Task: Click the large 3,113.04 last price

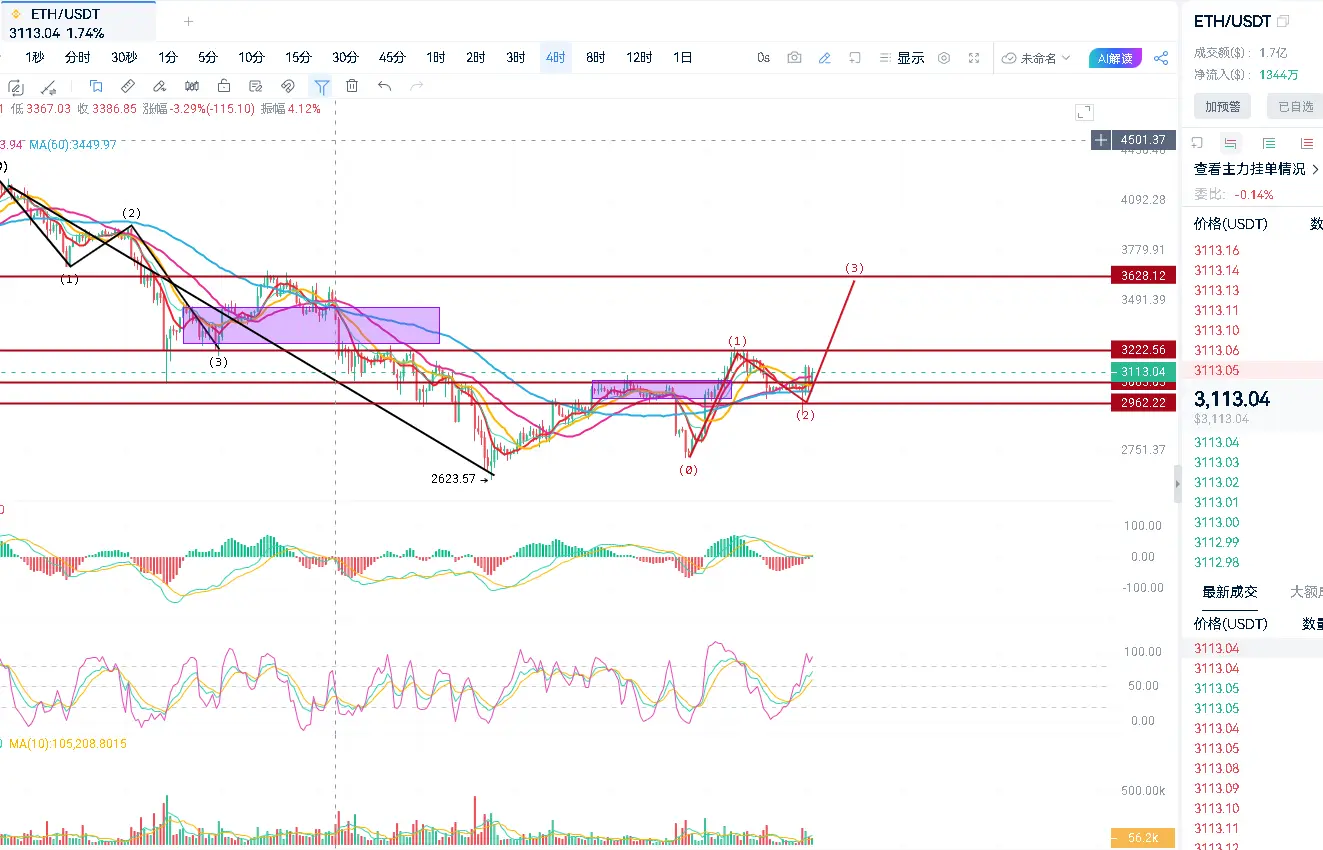Action: pyautogui.click(x=1232, y=399)
